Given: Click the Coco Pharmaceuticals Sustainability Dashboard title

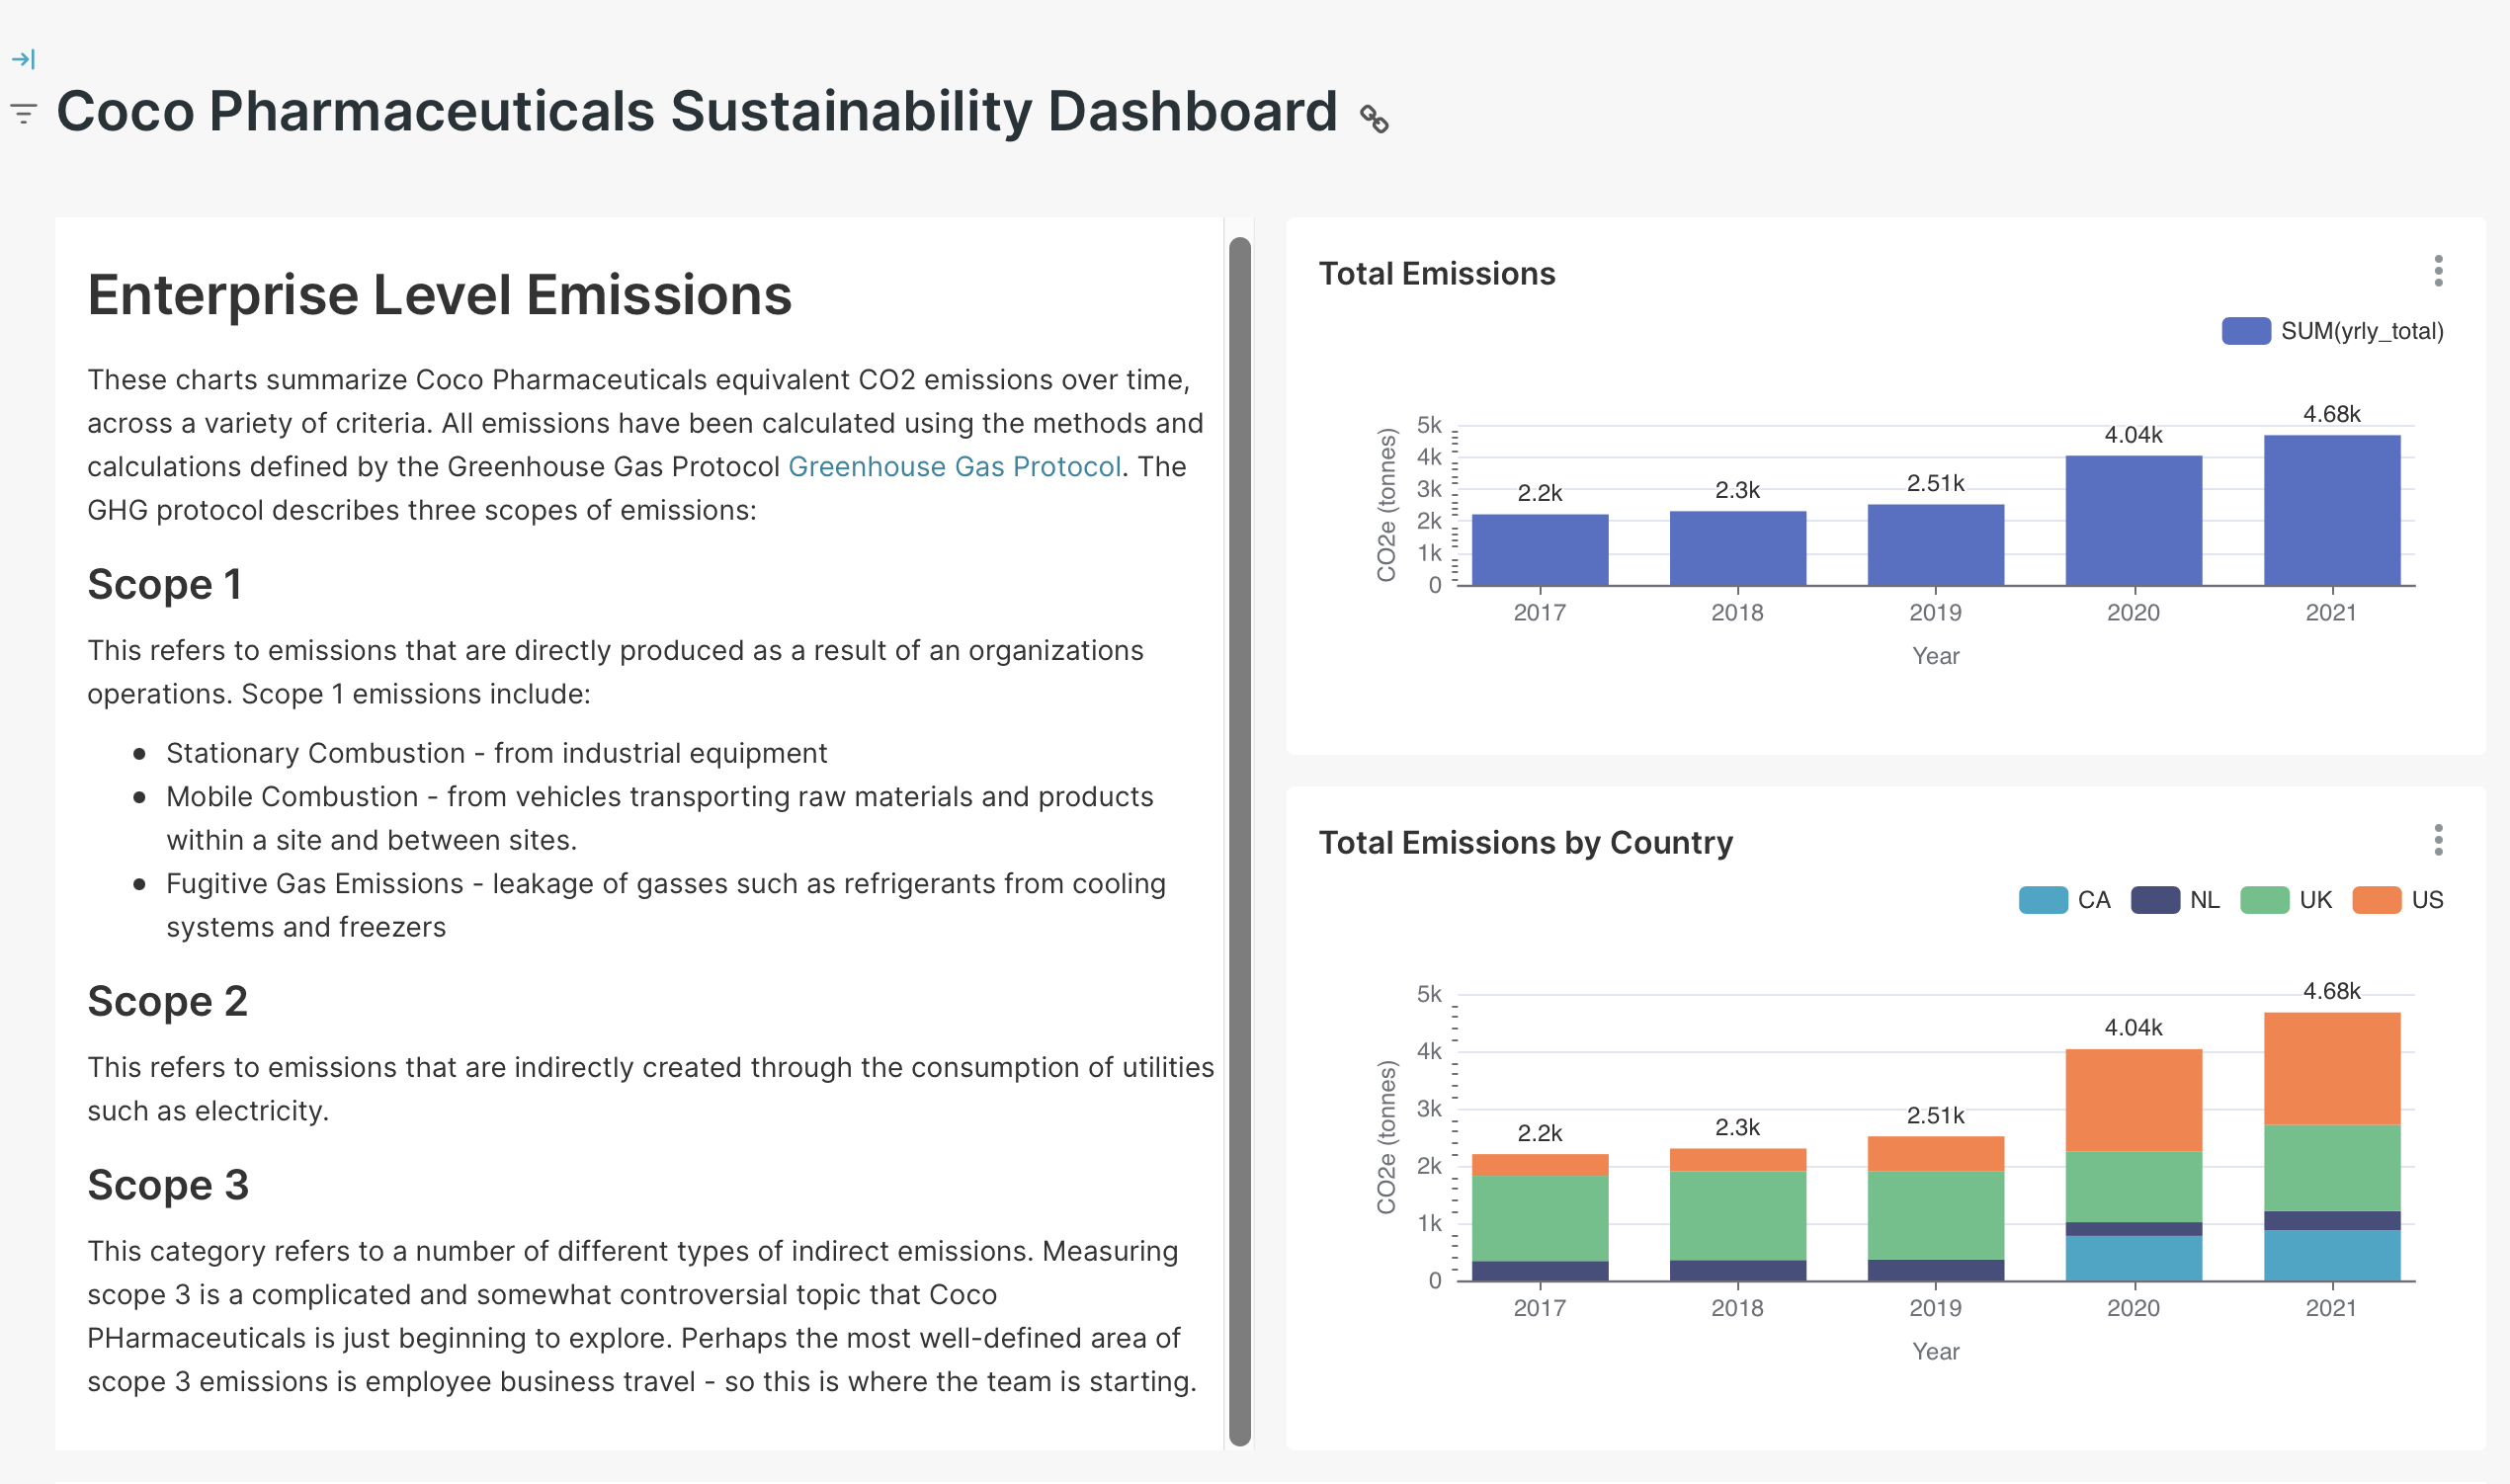Looking at the screenshot, I should [x=697, y=111].
